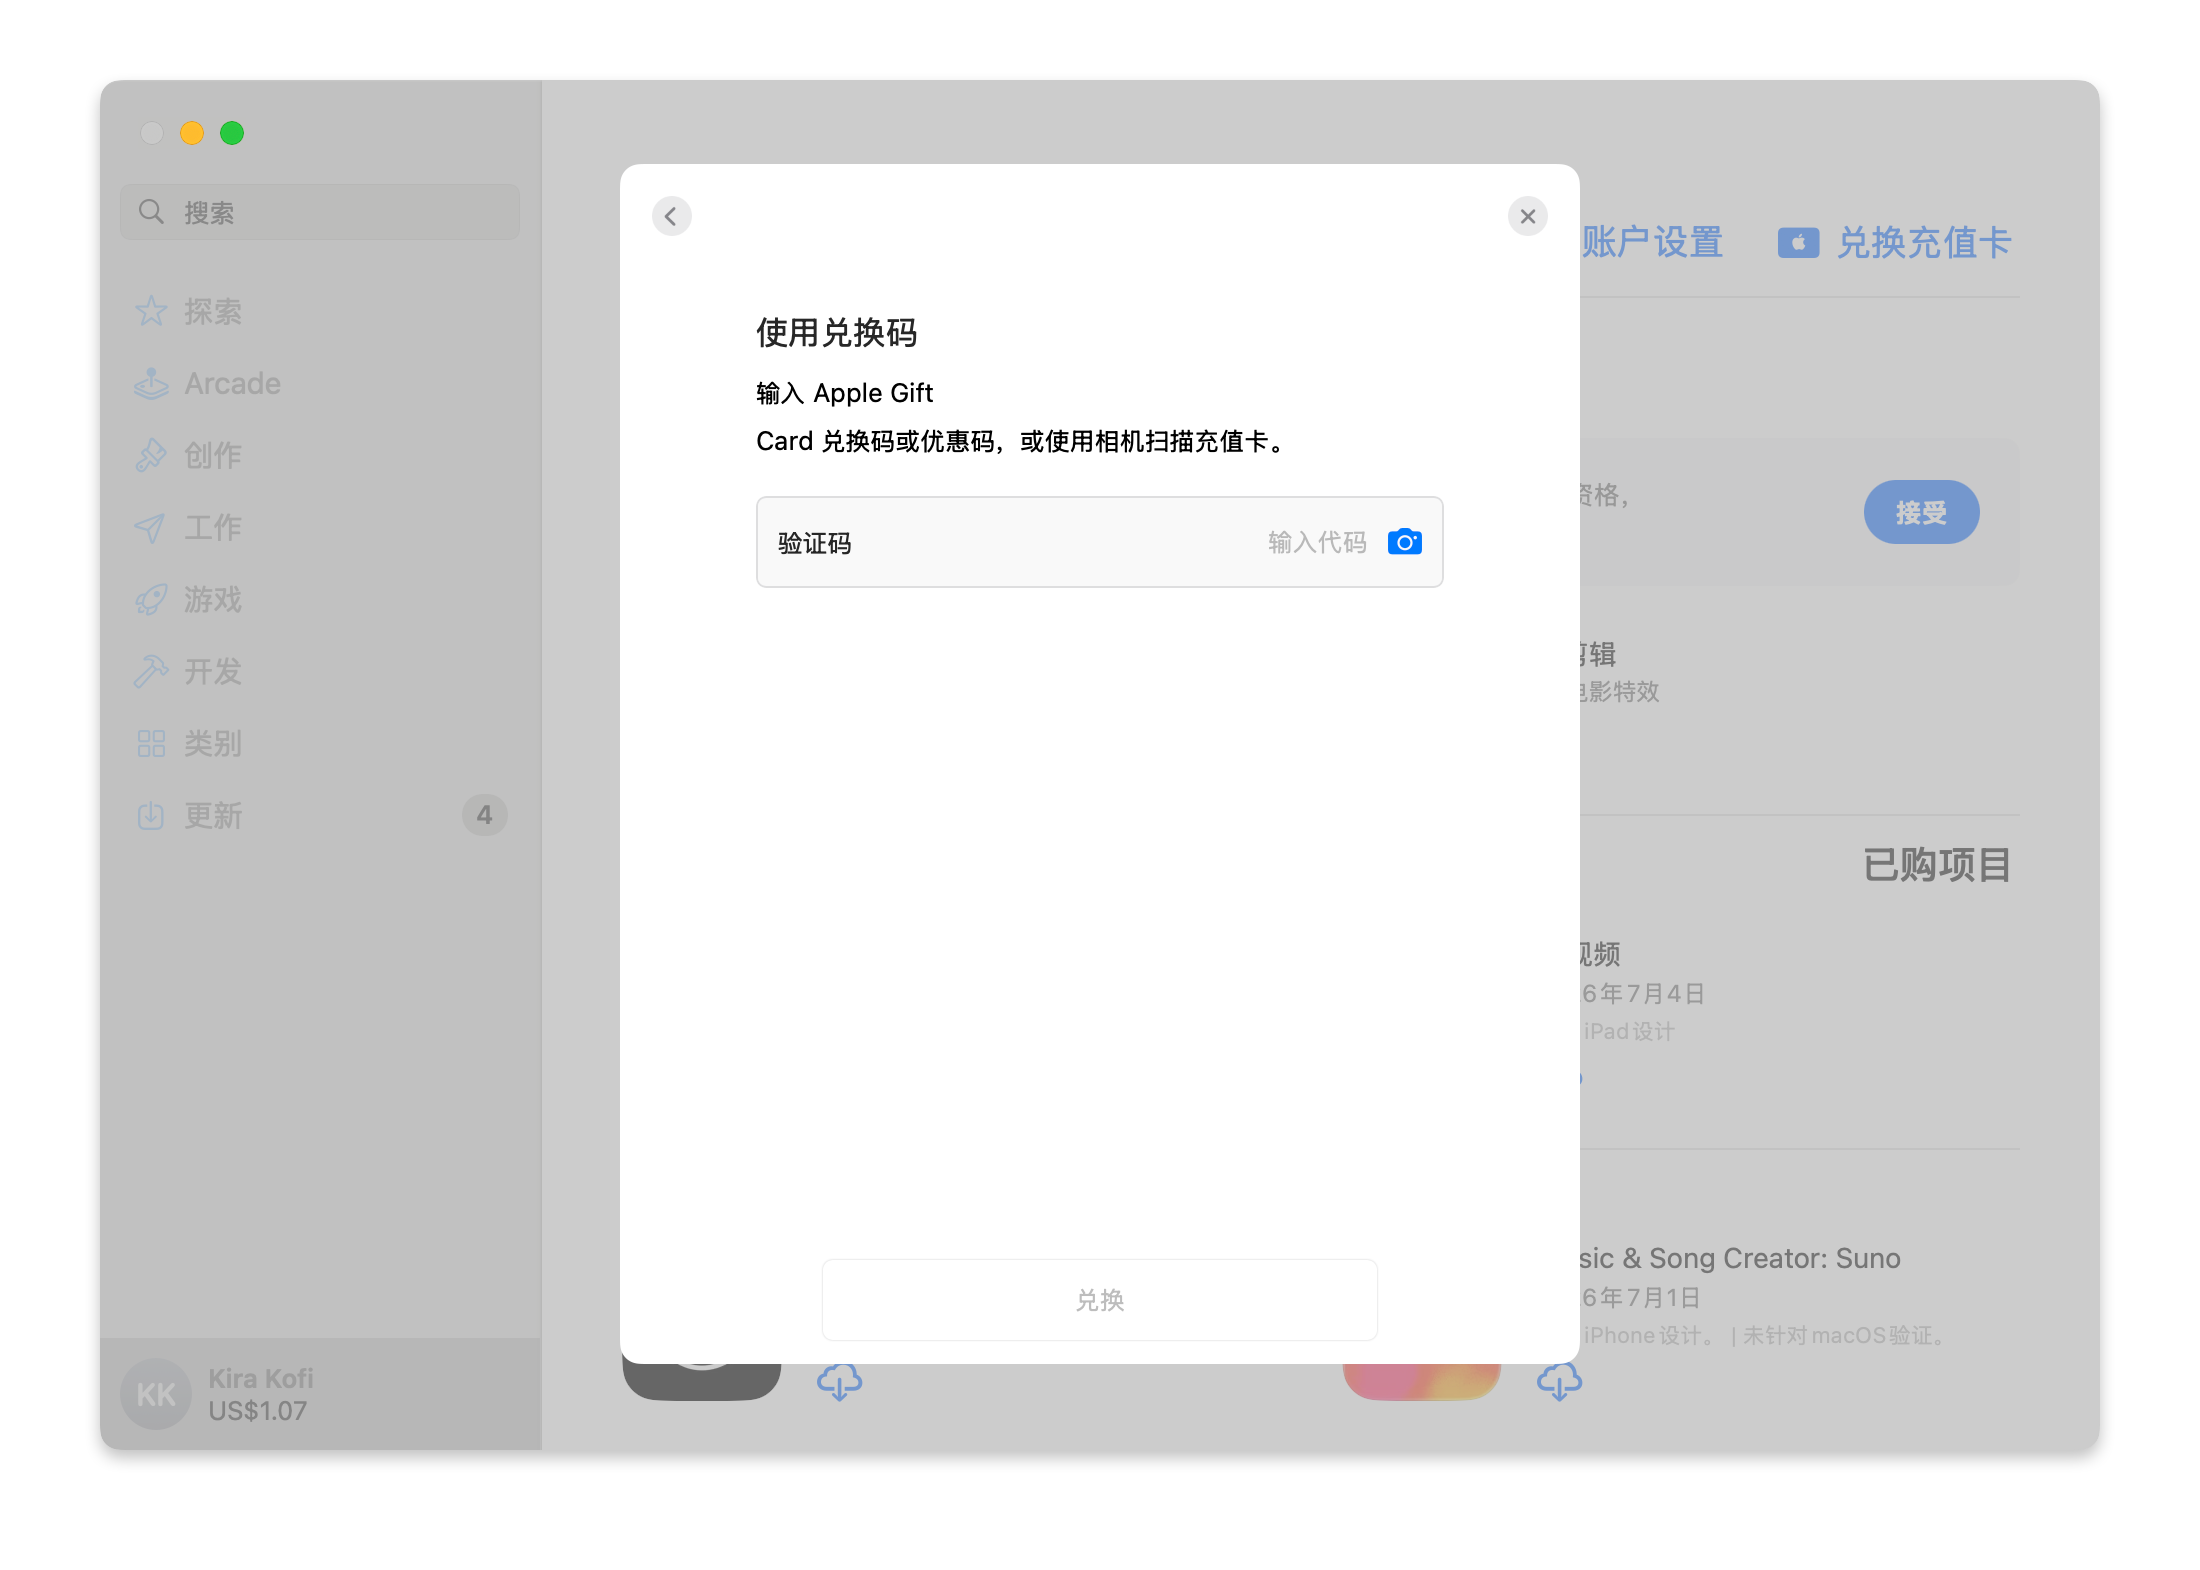This screenshot has height=1570, width=2200.
Task: Click the download icon beside 更新
Action: pyautogui.click(x=151, y=816)
